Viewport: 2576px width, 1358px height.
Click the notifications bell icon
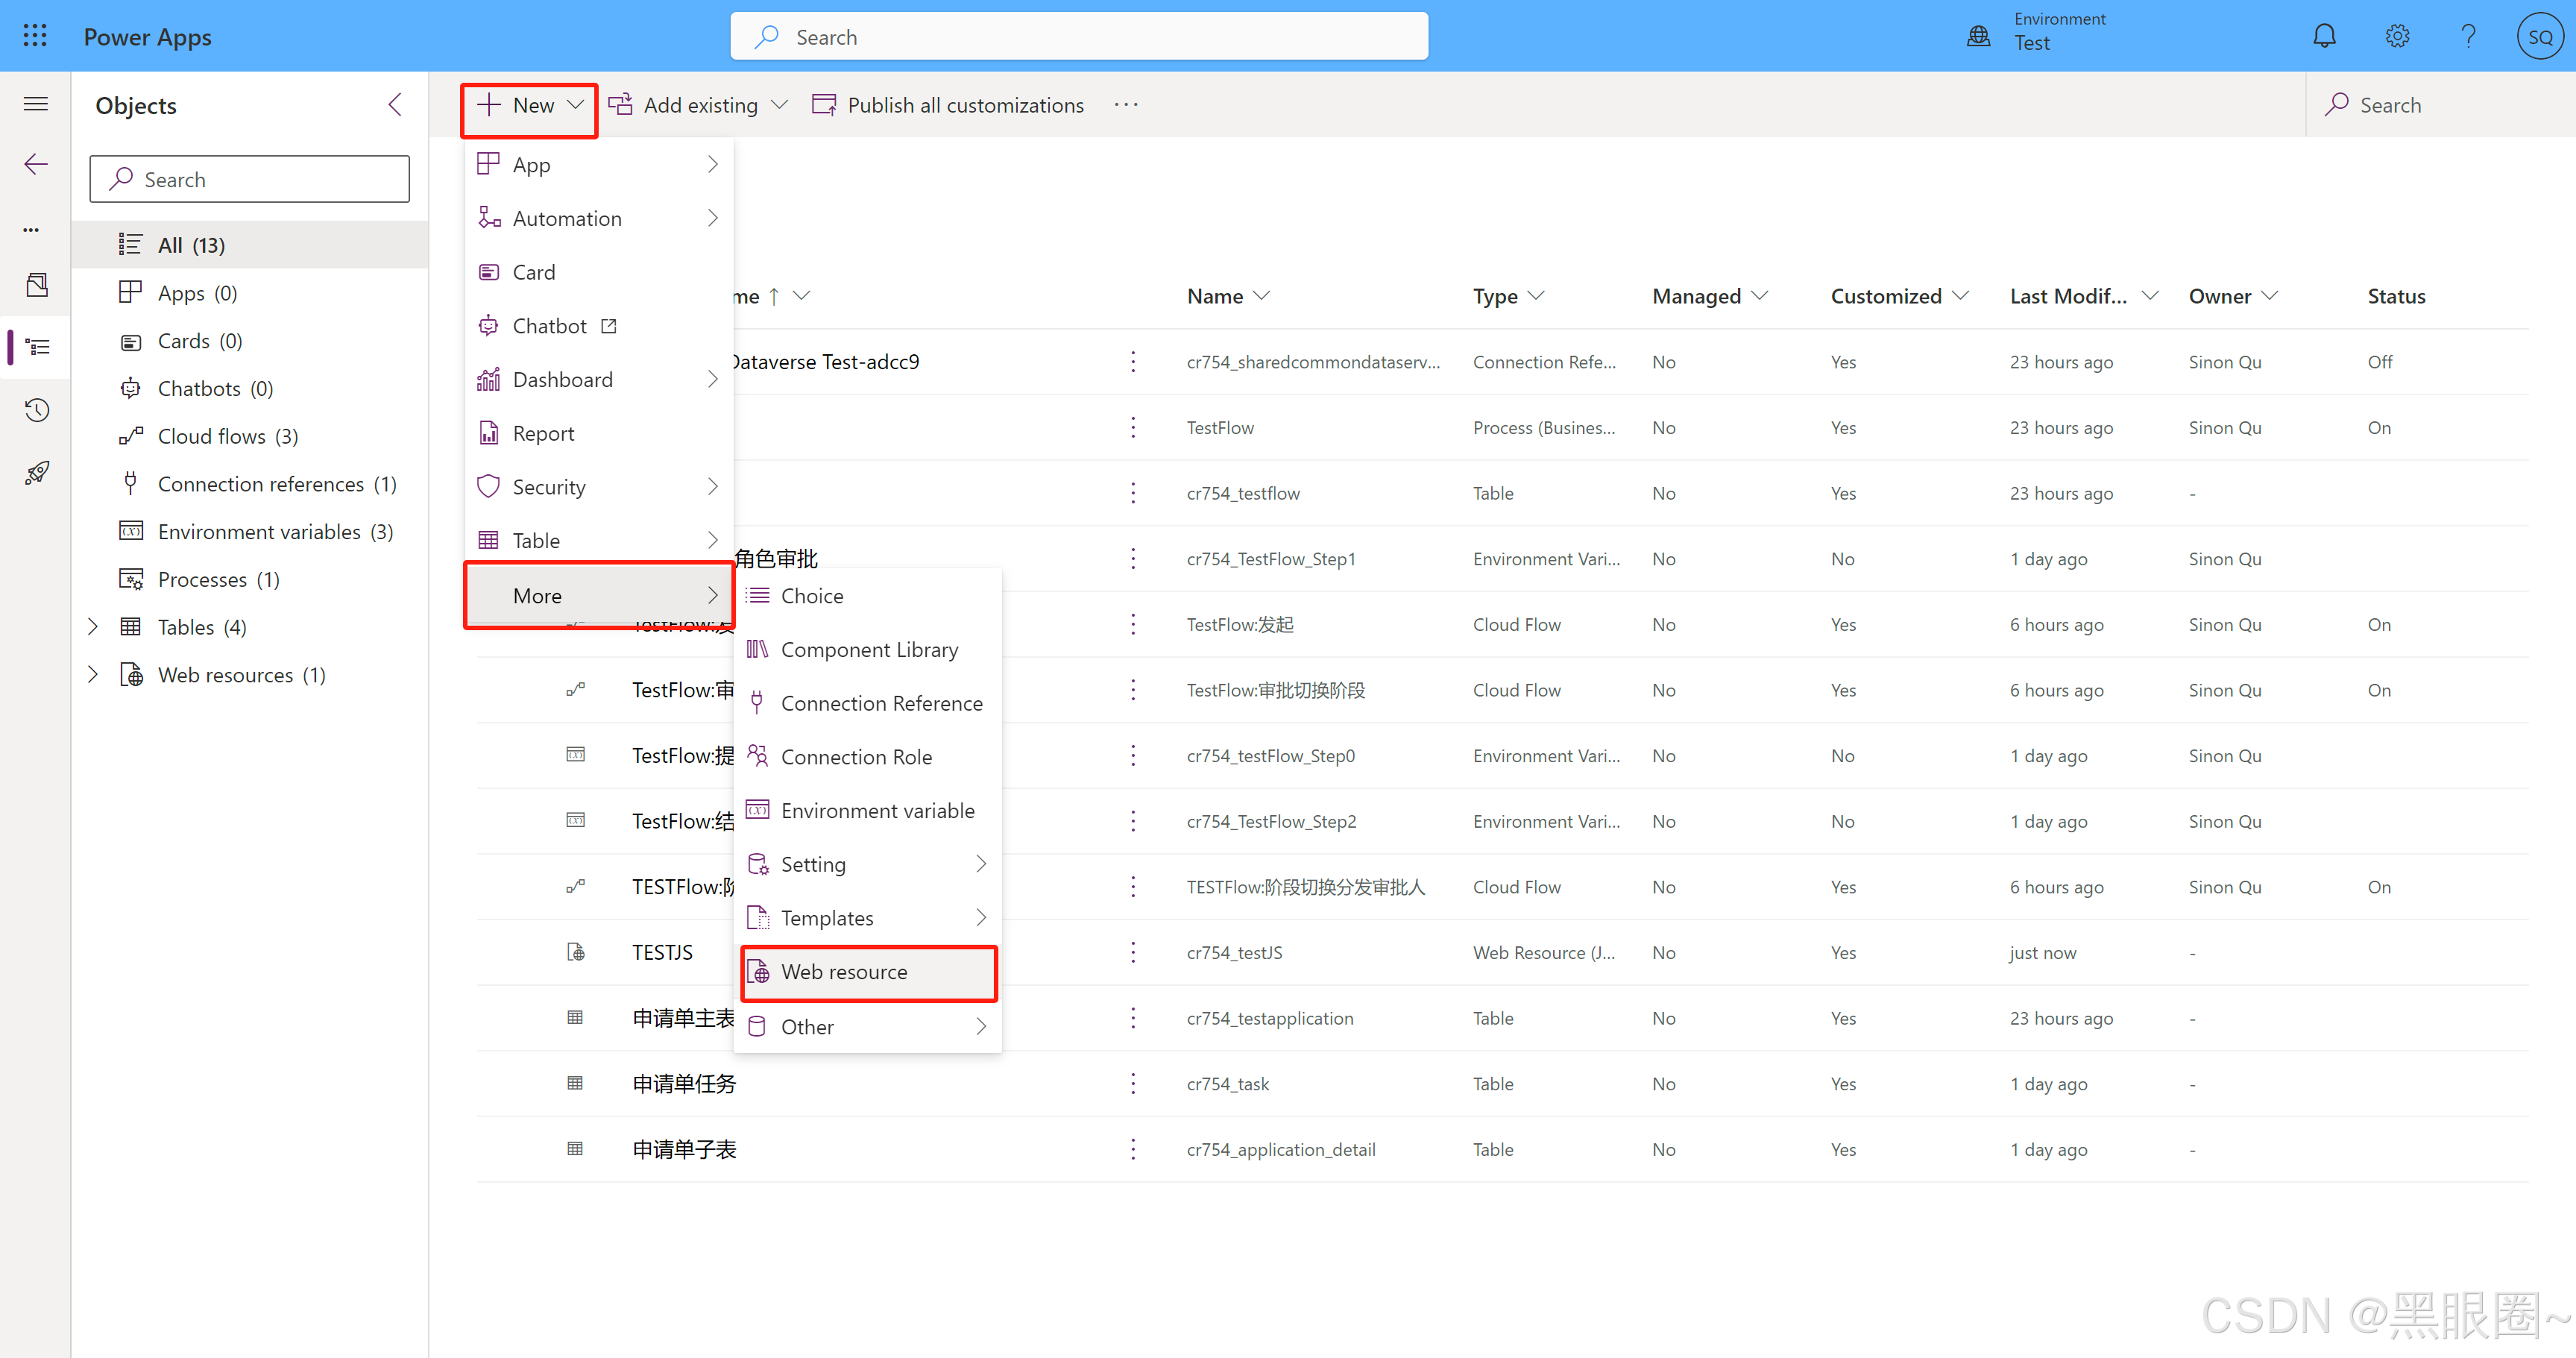point(2324,35)
